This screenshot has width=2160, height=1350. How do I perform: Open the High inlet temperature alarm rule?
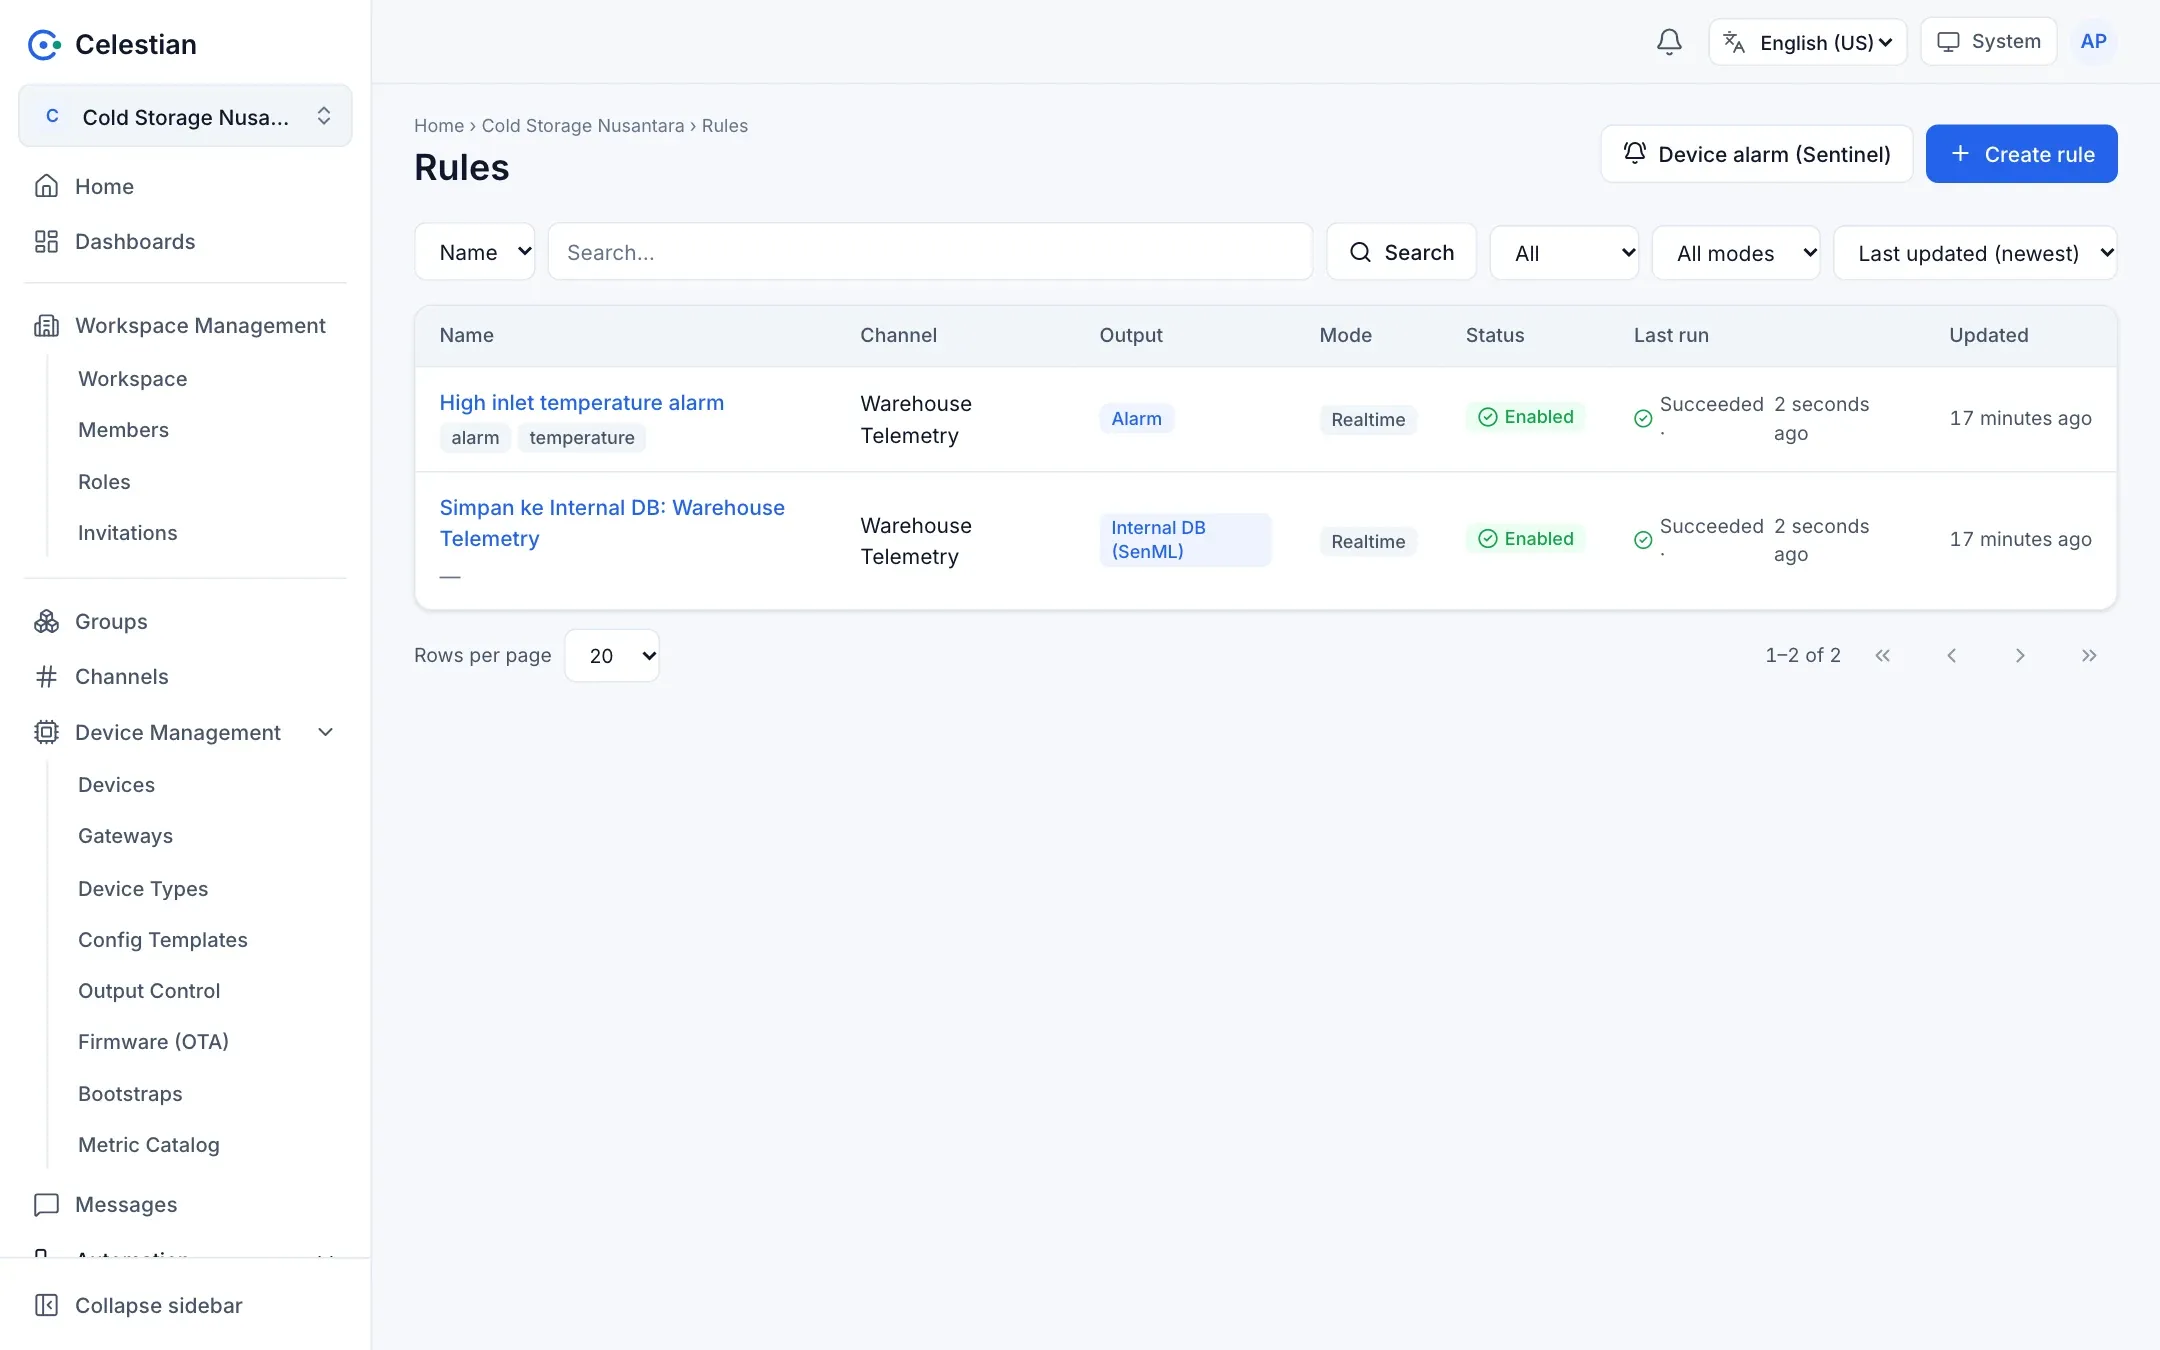click(581, 402)
